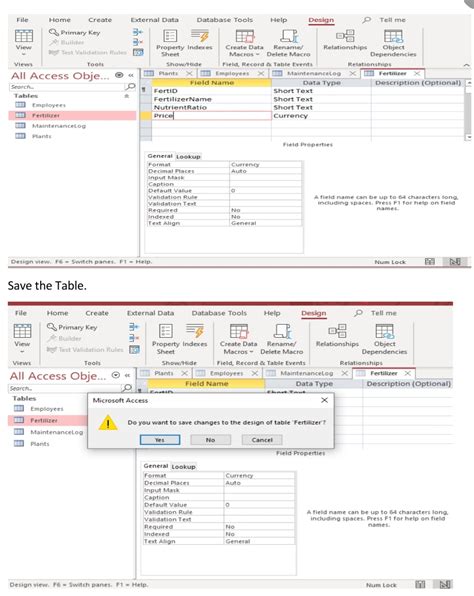Screen dimensions: 474x596
Task: Select Employees table in top navigation pane
Action: tap(49, 105)
